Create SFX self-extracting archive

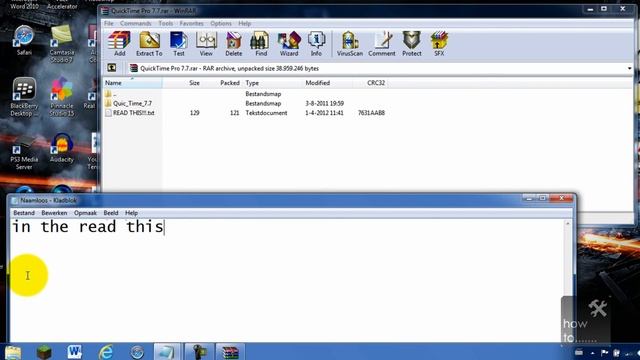point(439,44)
